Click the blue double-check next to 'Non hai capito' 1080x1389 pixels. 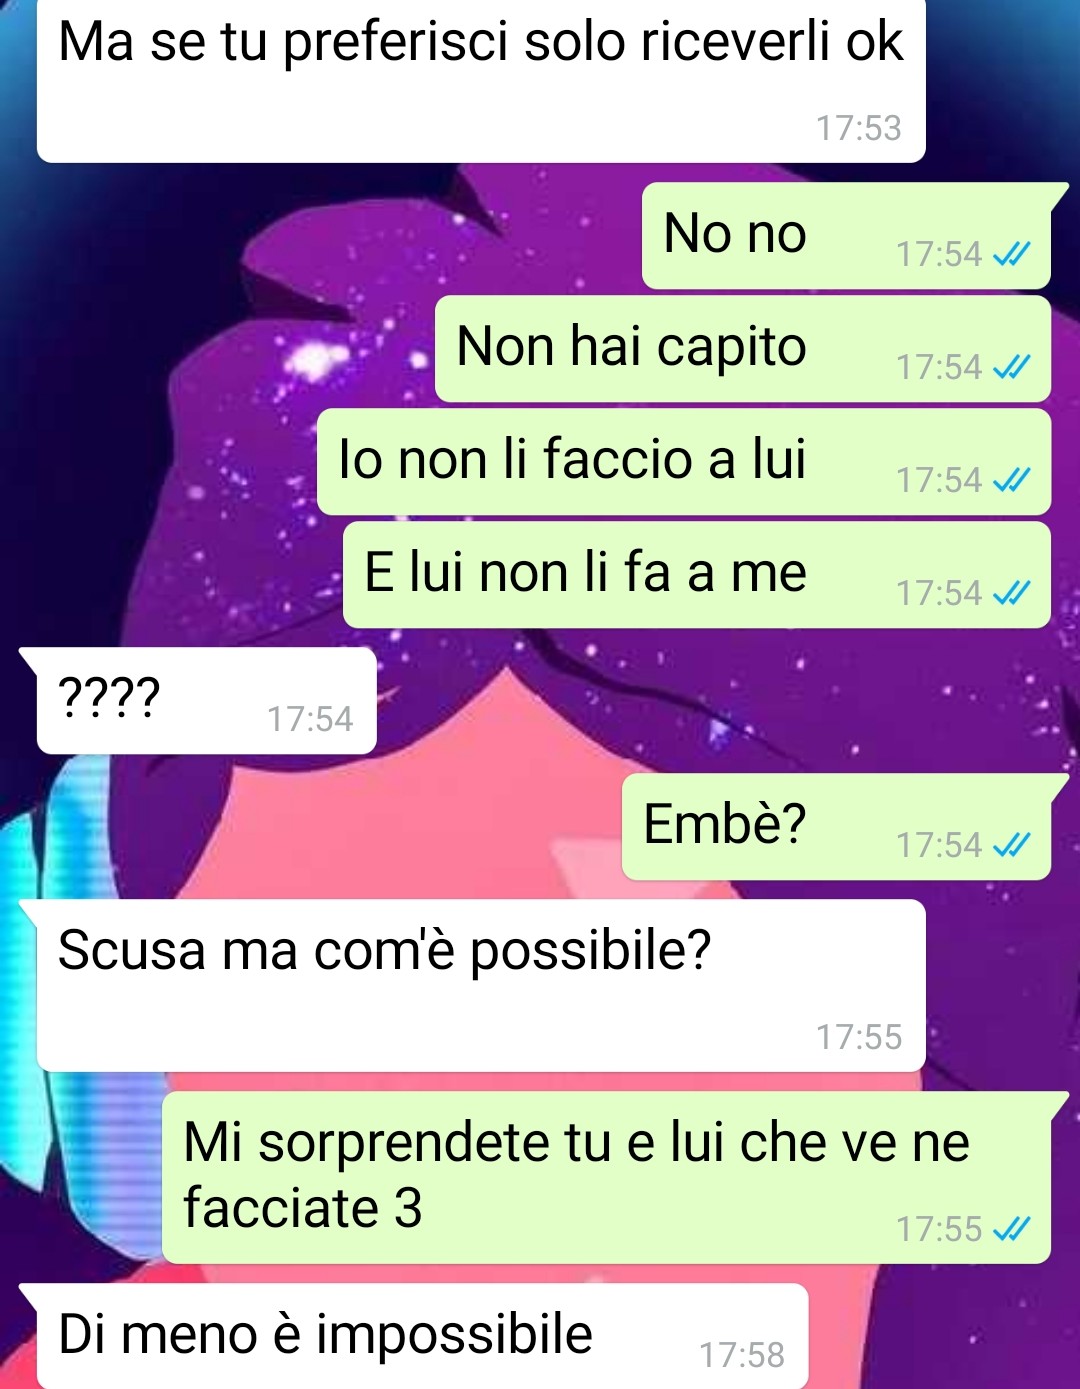tap(1011, 368)
